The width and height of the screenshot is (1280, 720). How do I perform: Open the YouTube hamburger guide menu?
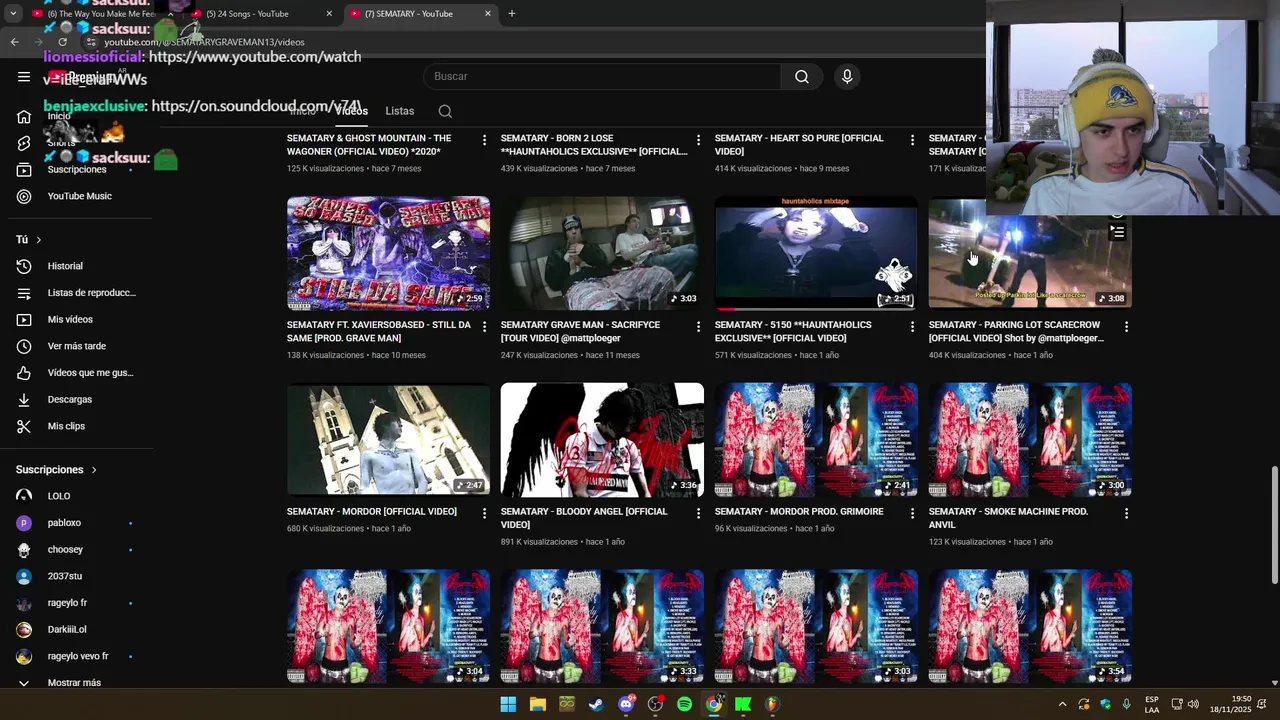[24, 77]
